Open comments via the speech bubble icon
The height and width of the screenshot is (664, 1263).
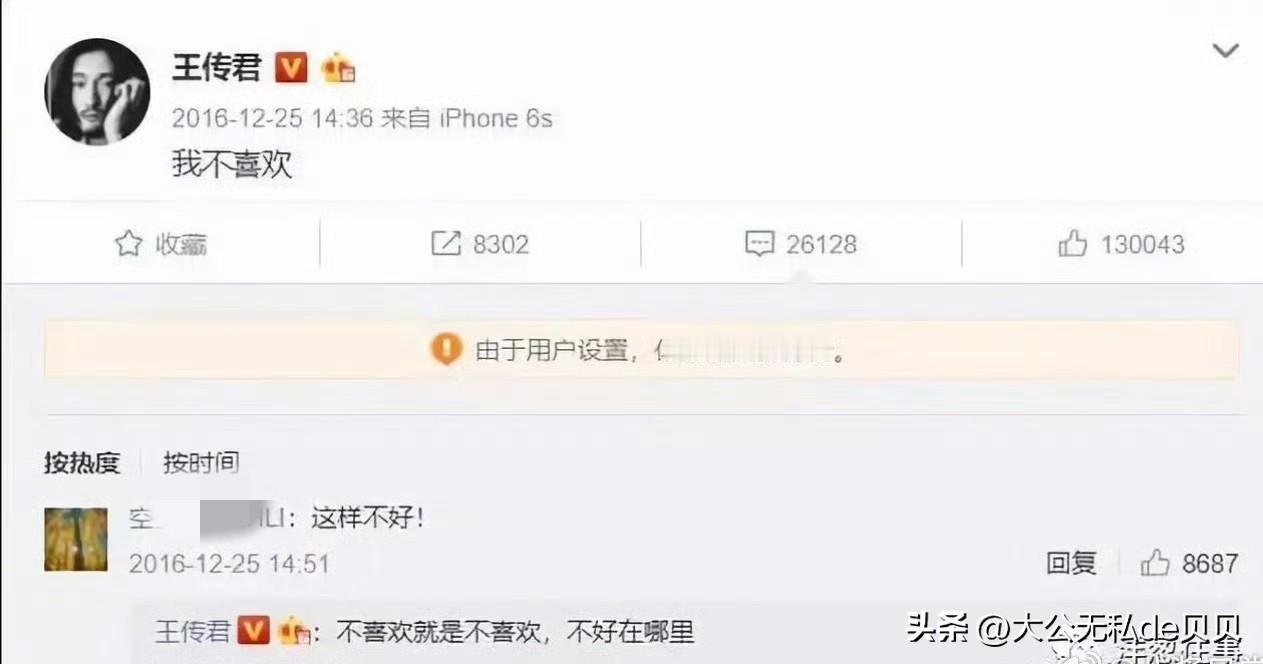click(760, 244)
